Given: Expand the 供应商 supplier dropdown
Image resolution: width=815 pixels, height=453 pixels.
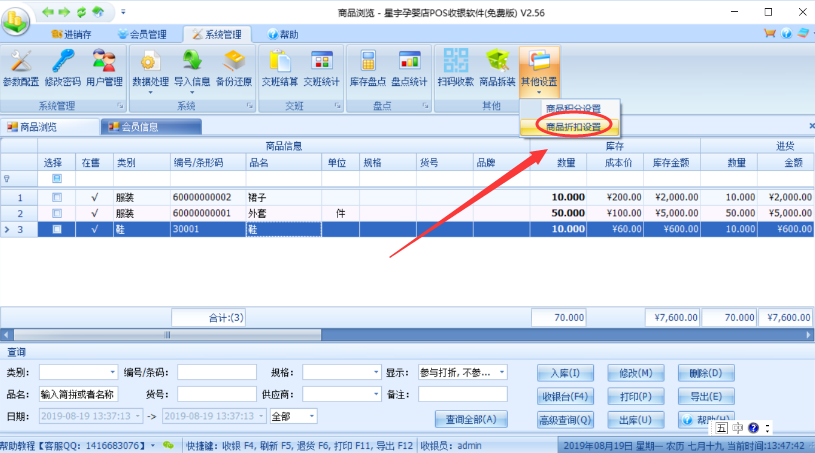Looking at the screenshot, I should coord(376,394).
